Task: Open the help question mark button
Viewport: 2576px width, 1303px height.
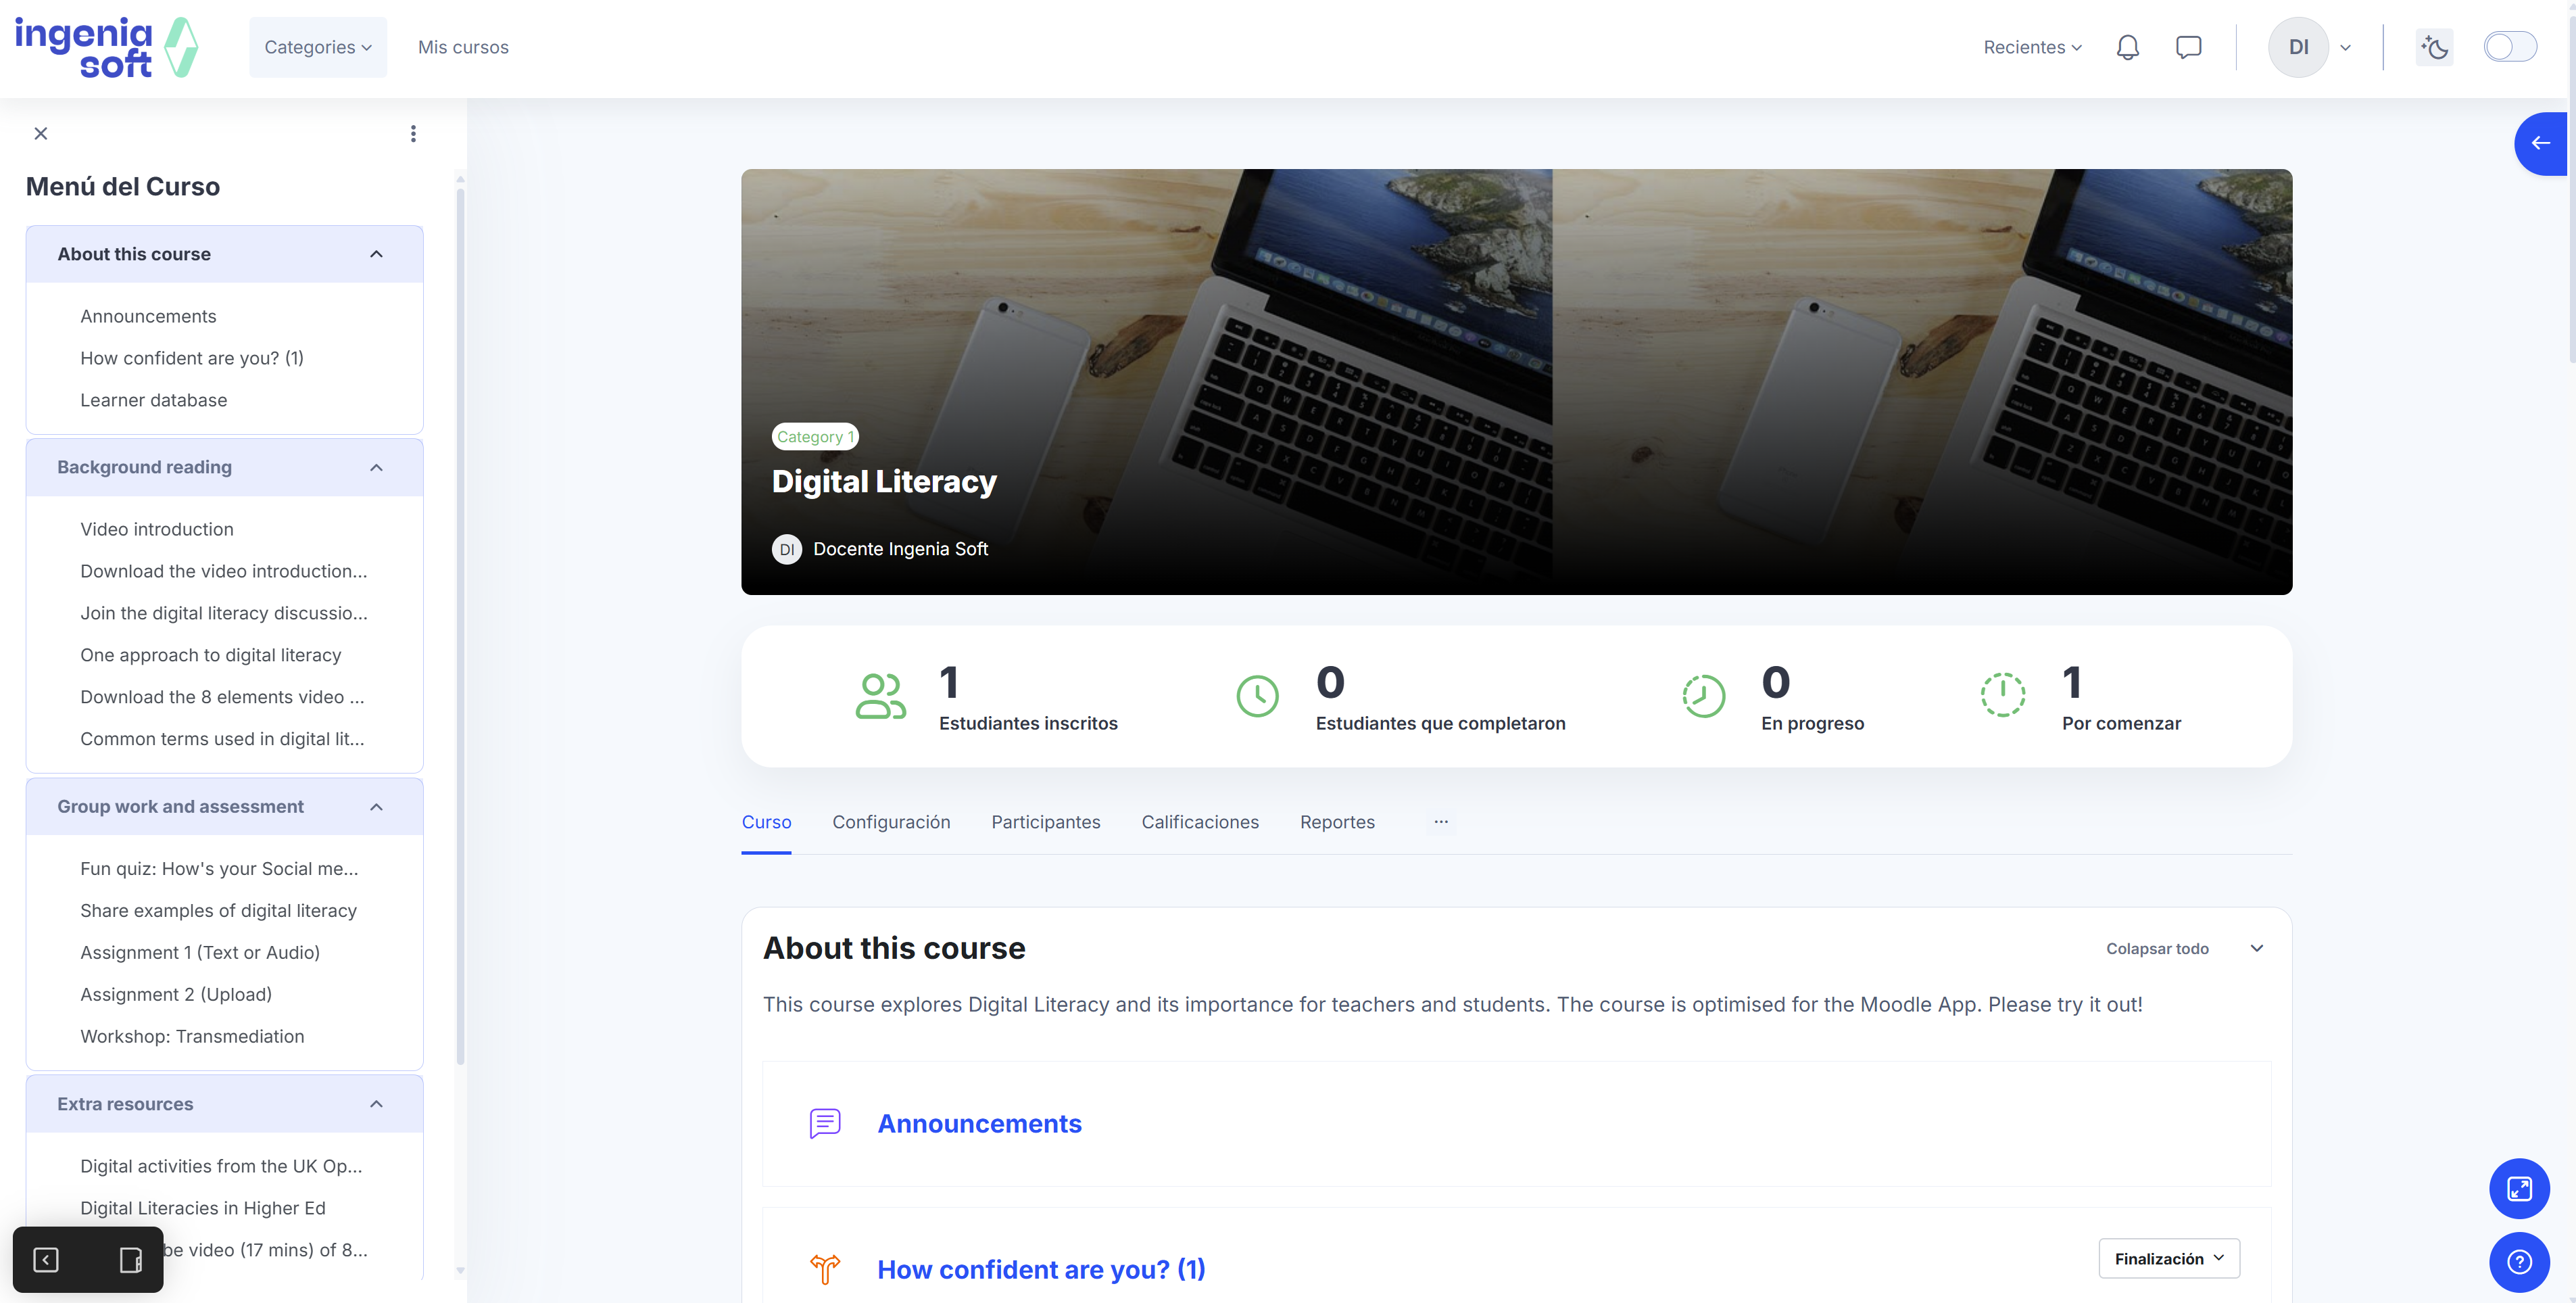Action: point(2519,1262)
